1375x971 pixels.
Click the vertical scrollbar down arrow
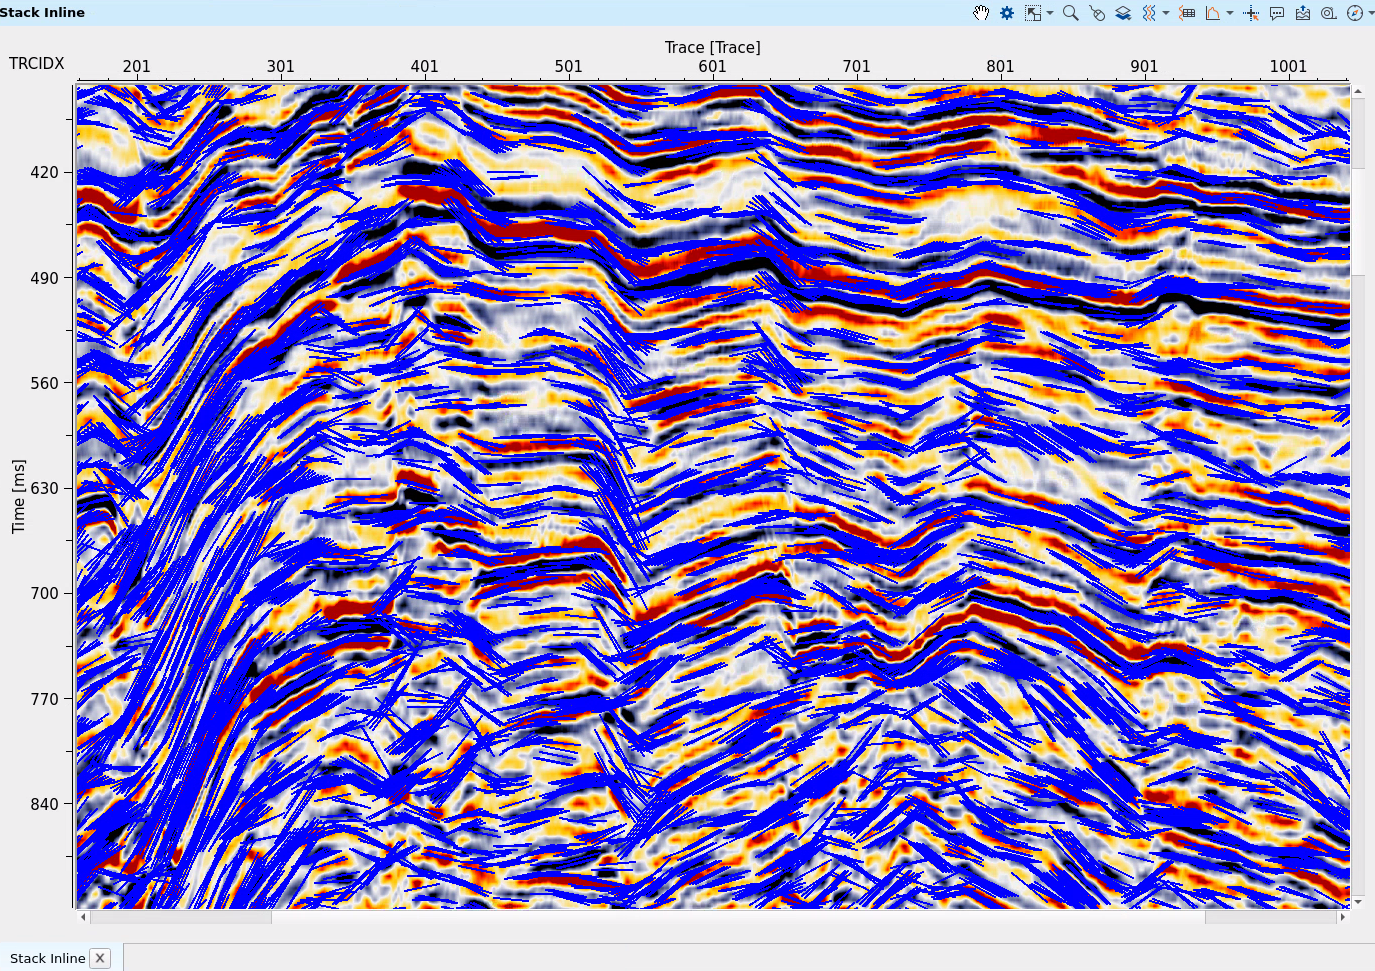(x=1359, y=902)
